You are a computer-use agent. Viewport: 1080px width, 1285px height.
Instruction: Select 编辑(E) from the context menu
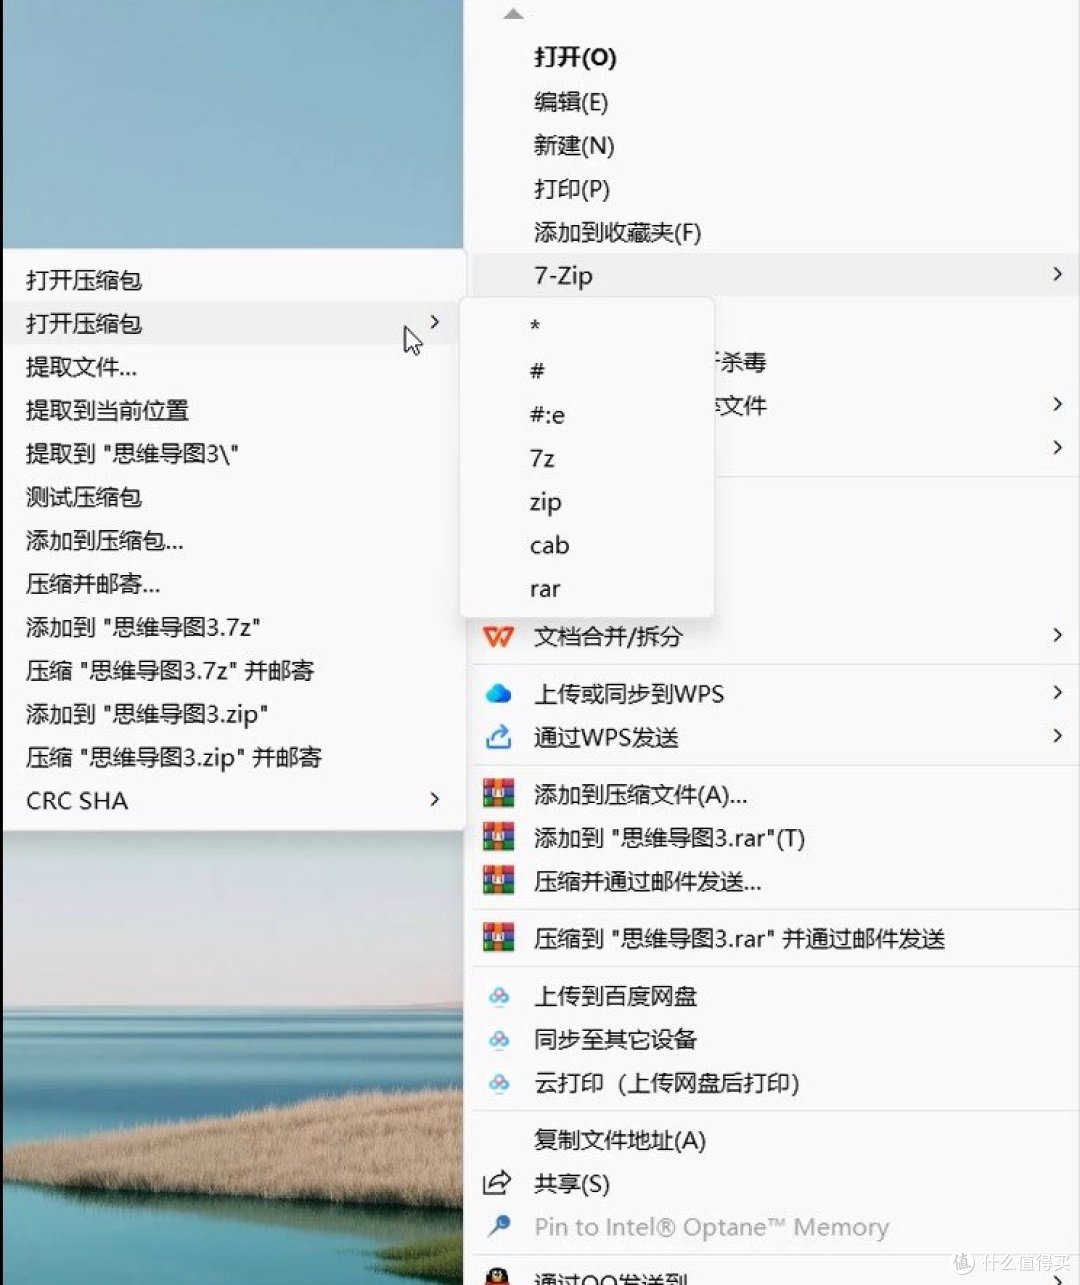point(570,102)
